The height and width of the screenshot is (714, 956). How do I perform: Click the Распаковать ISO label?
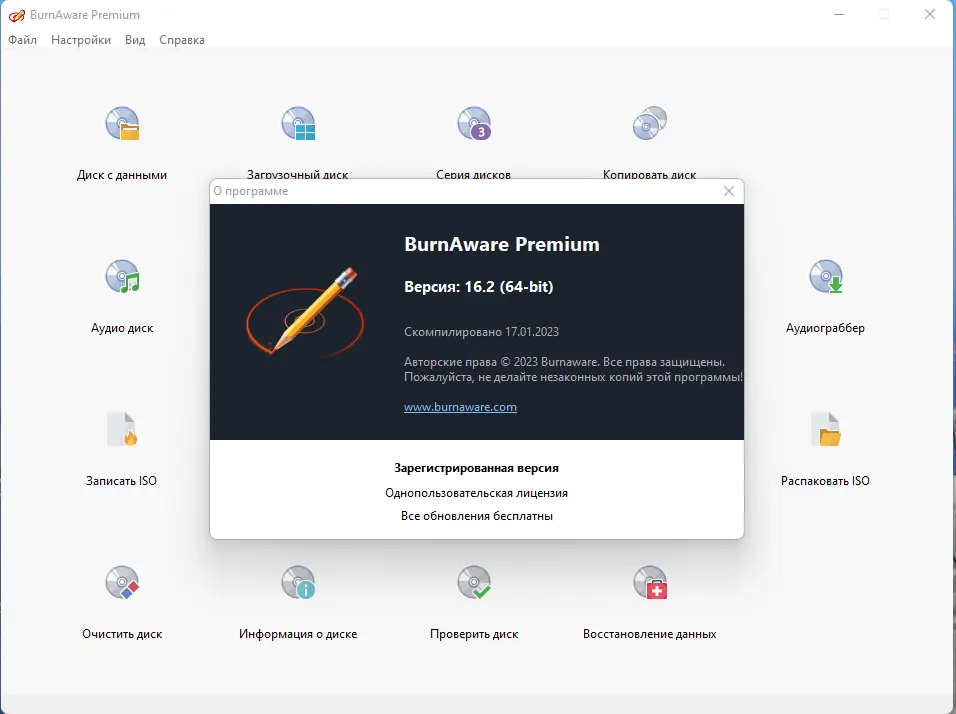point(826,480)
